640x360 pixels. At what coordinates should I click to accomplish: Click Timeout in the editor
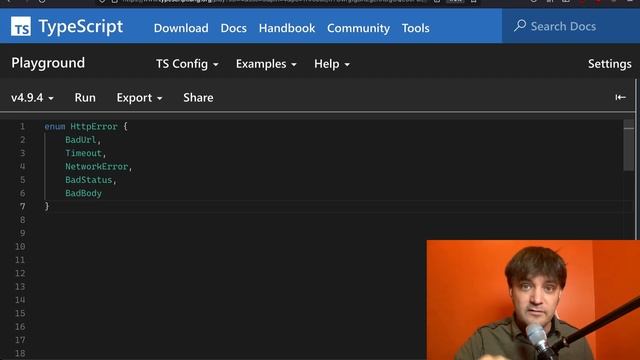pos(83,153)
